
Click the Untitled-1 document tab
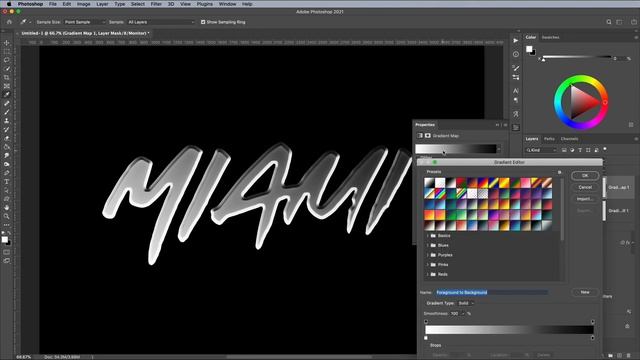[85, 33]
